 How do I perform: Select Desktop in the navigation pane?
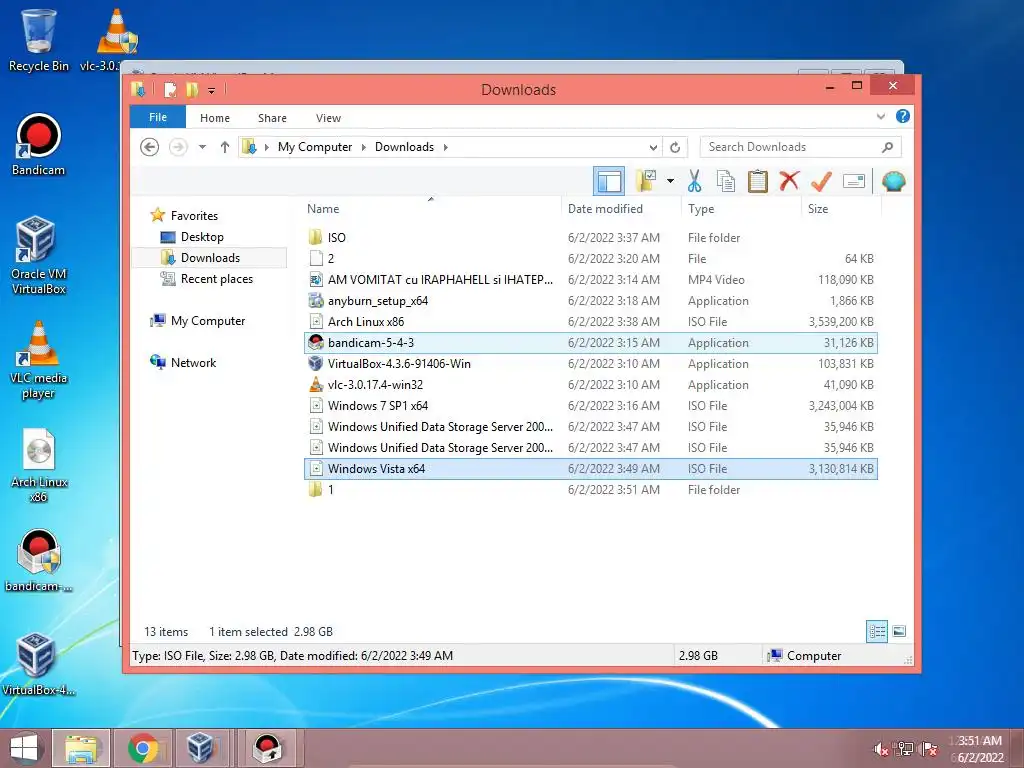click(x=202, y=236)
